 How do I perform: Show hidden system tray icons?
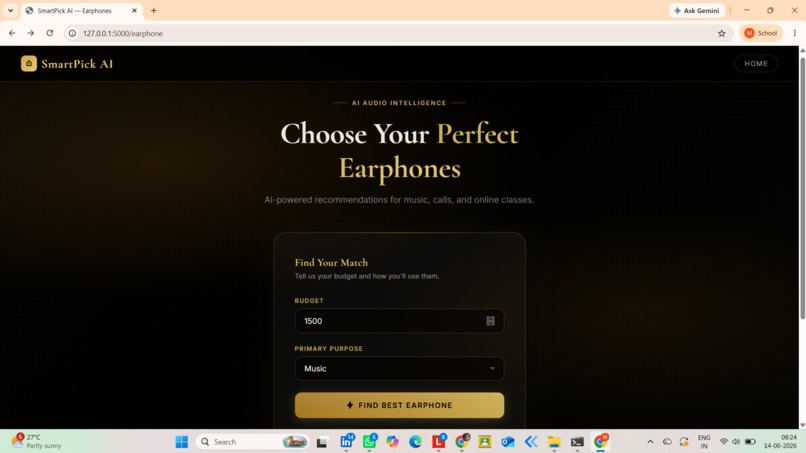(650, 442)
